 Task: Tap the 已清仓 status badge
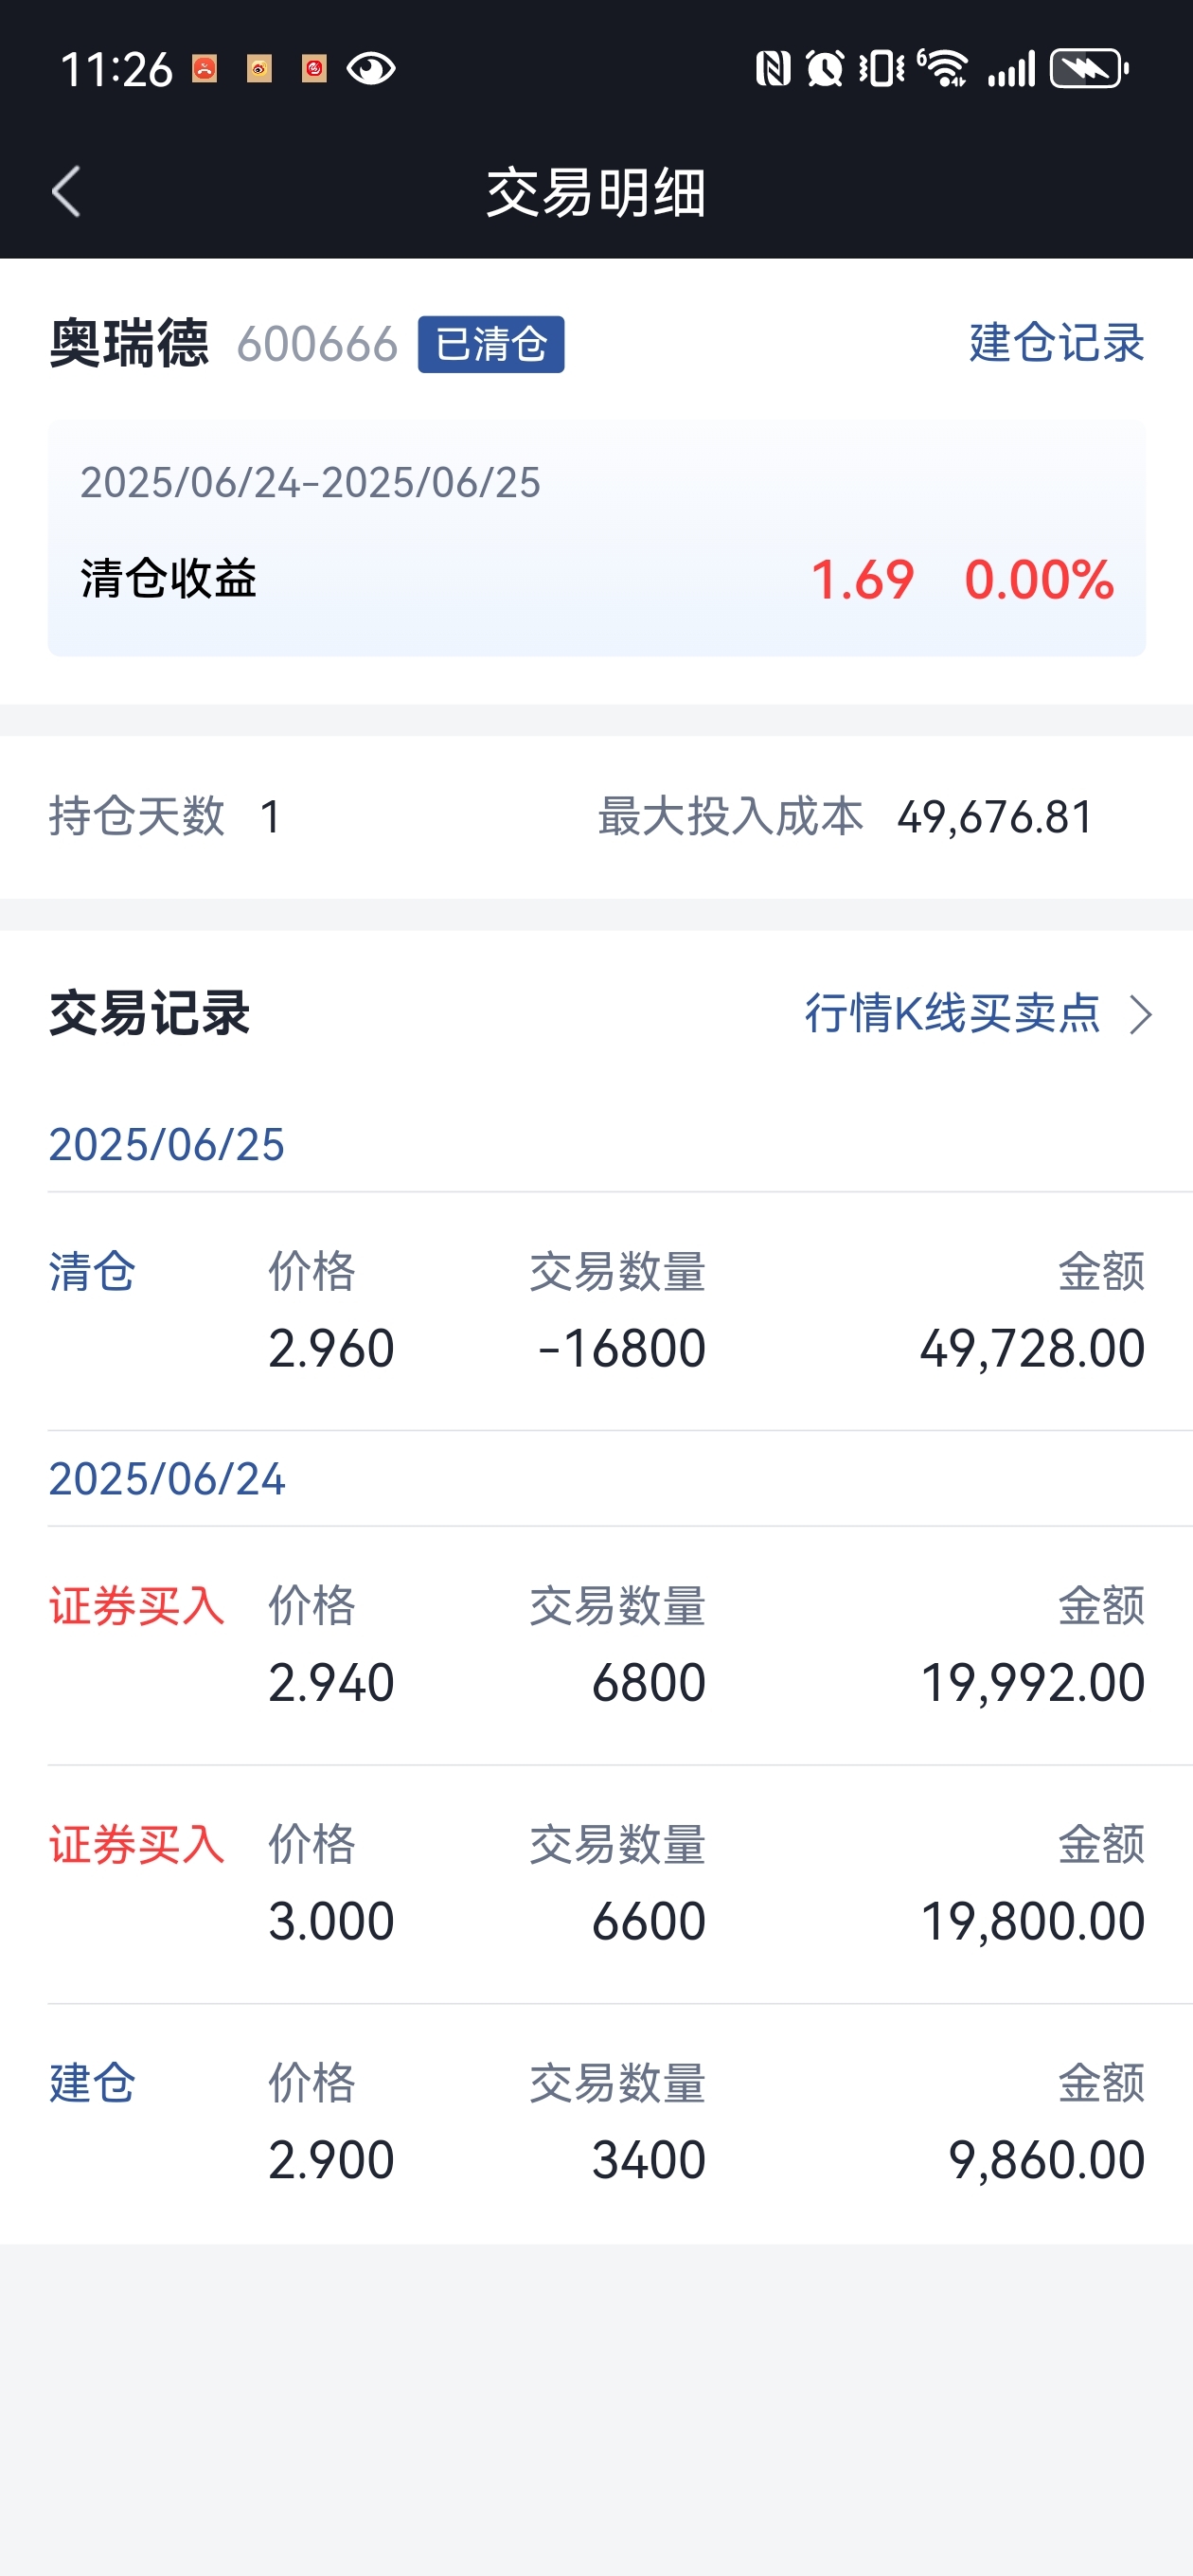tap(491, 344)
